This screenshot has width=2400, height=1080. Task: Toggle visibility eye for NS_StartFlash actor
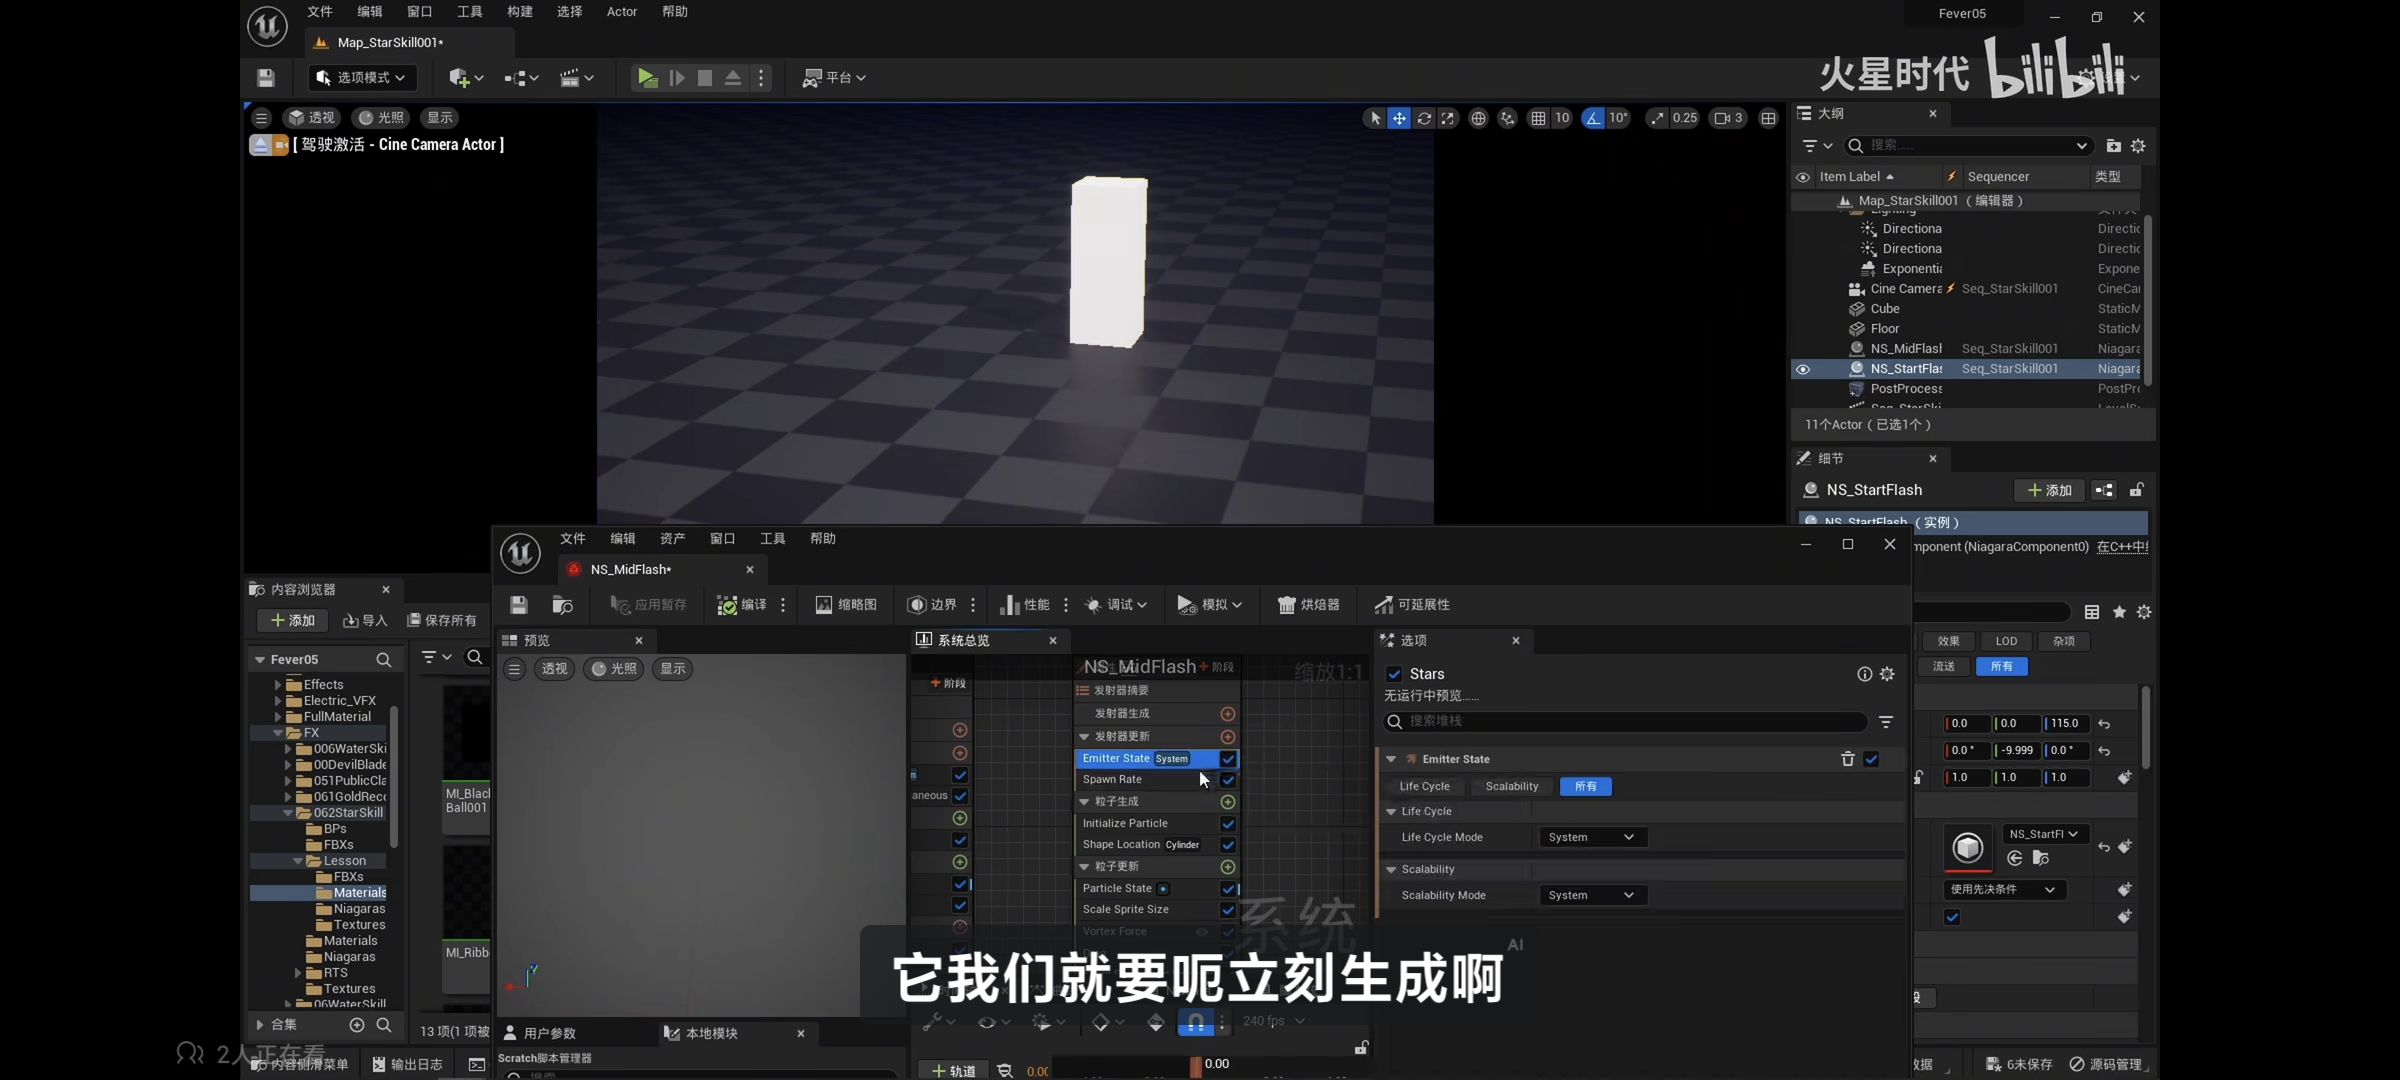coord(1803,369)
